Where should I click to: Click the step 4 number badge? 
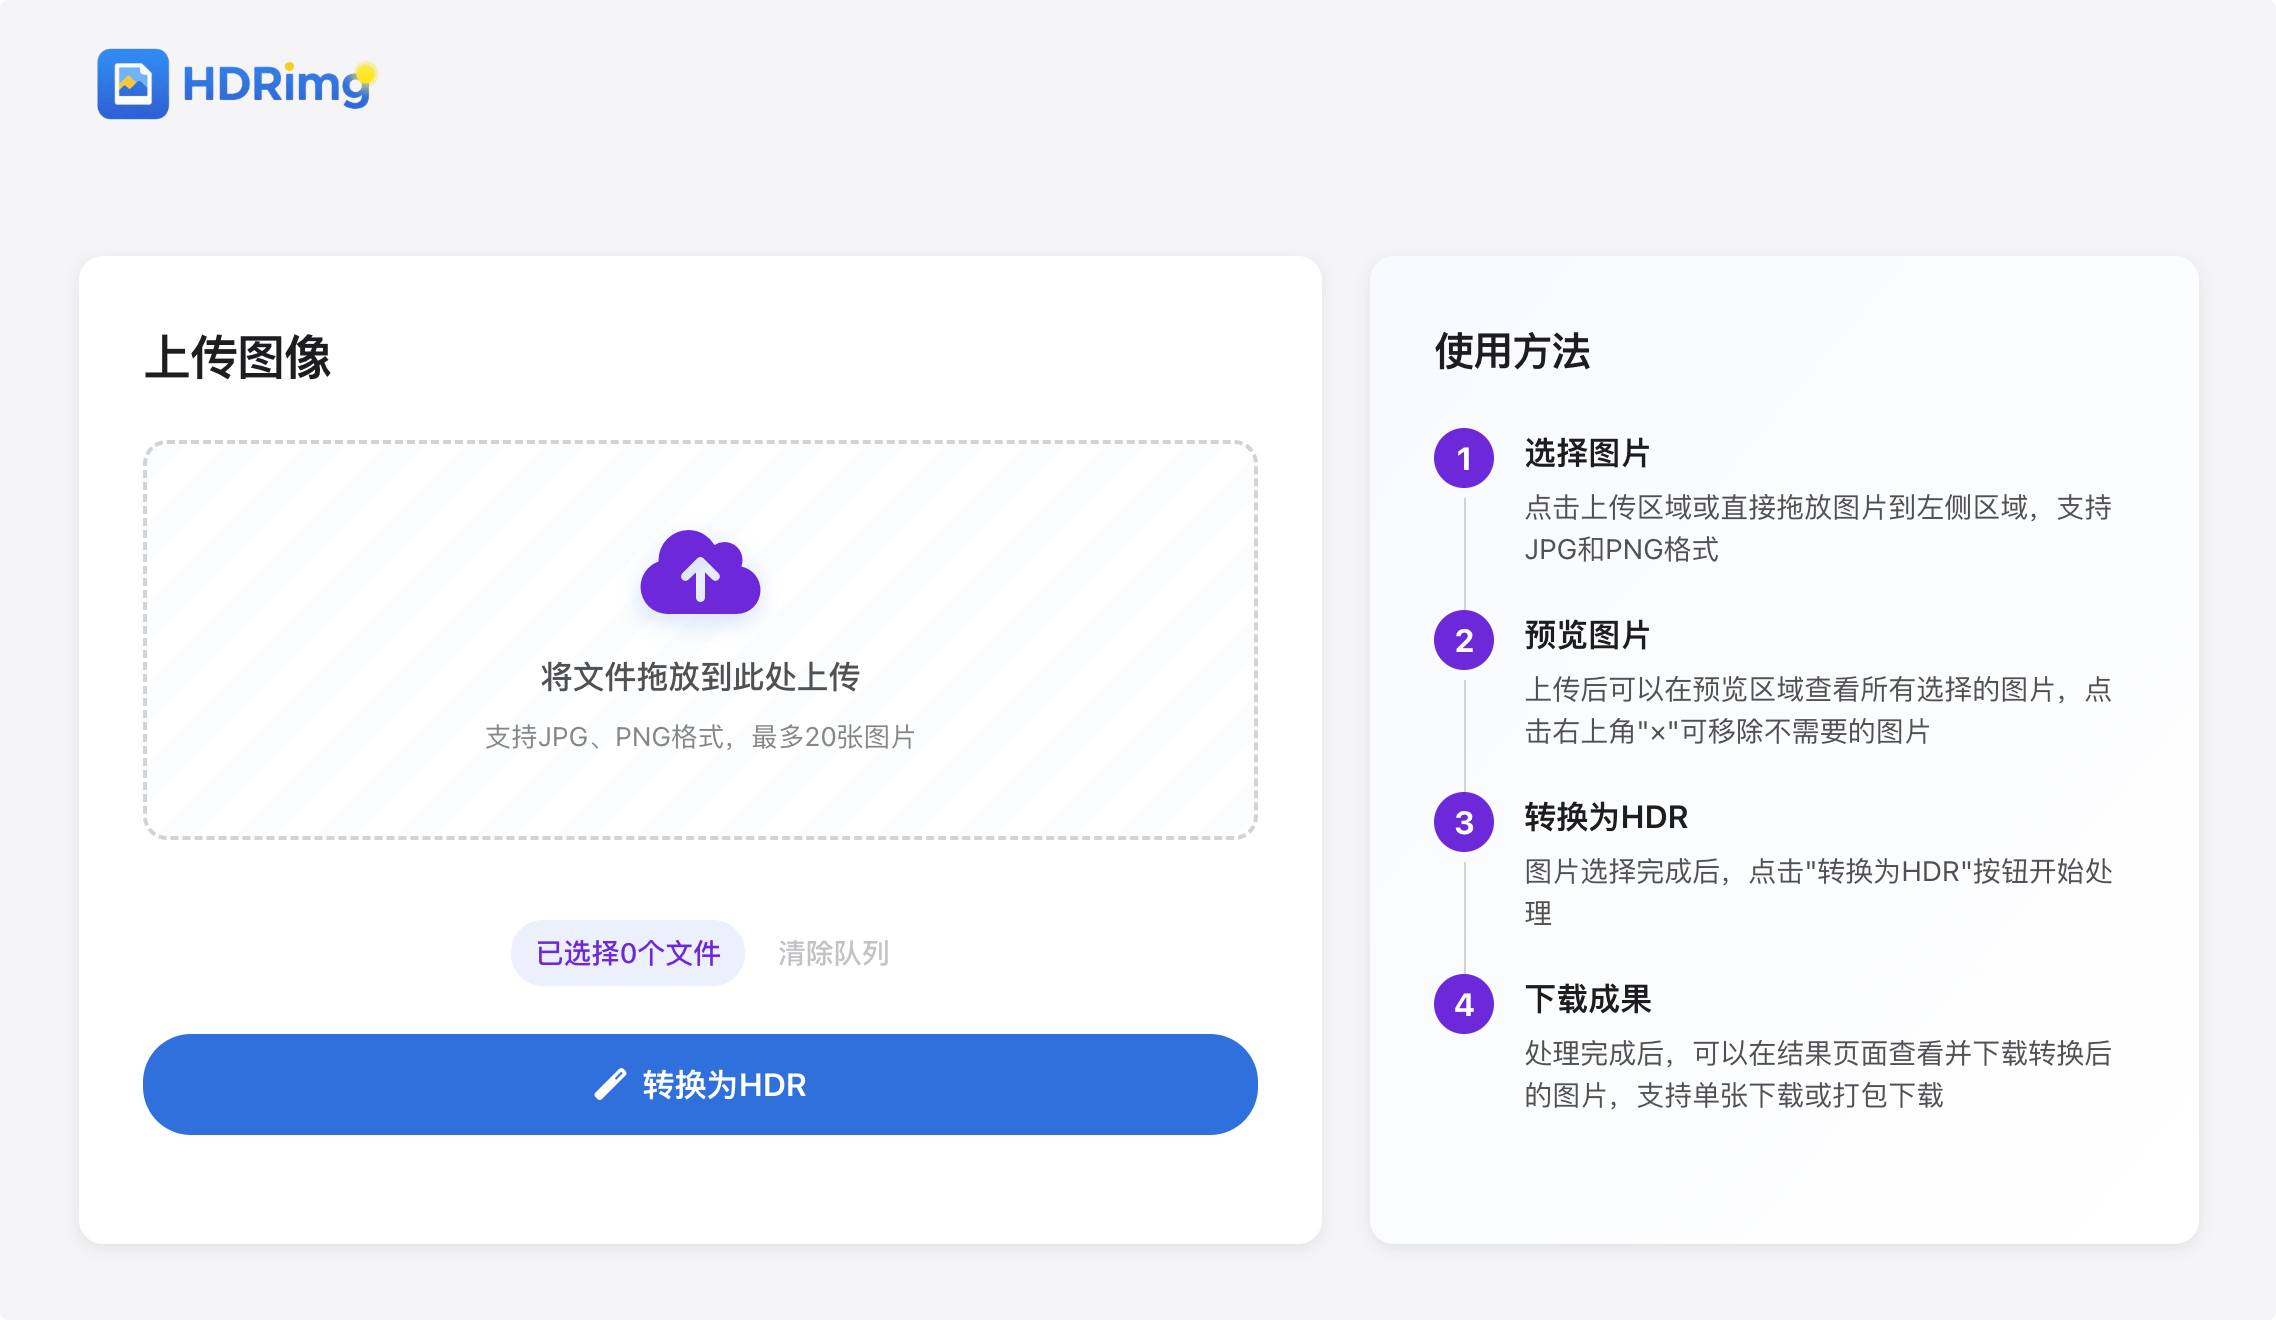[x=1464, y=1004]
